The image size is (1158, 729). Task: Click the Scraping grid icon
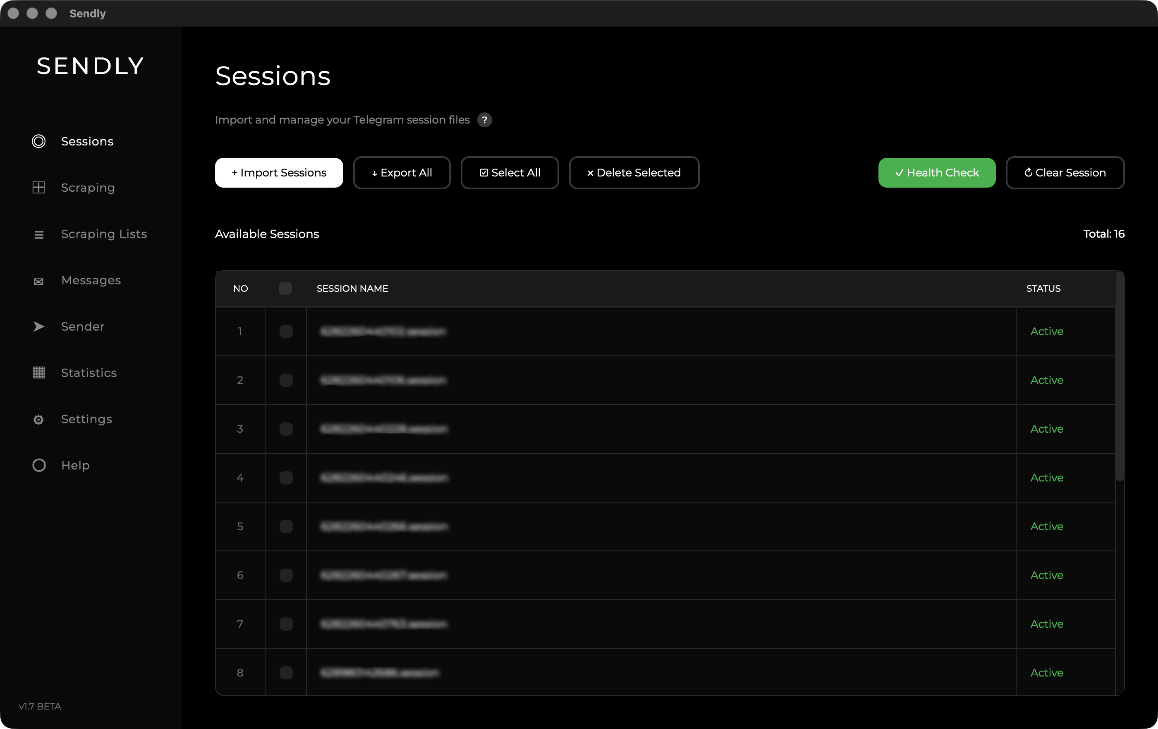(39, 188)
